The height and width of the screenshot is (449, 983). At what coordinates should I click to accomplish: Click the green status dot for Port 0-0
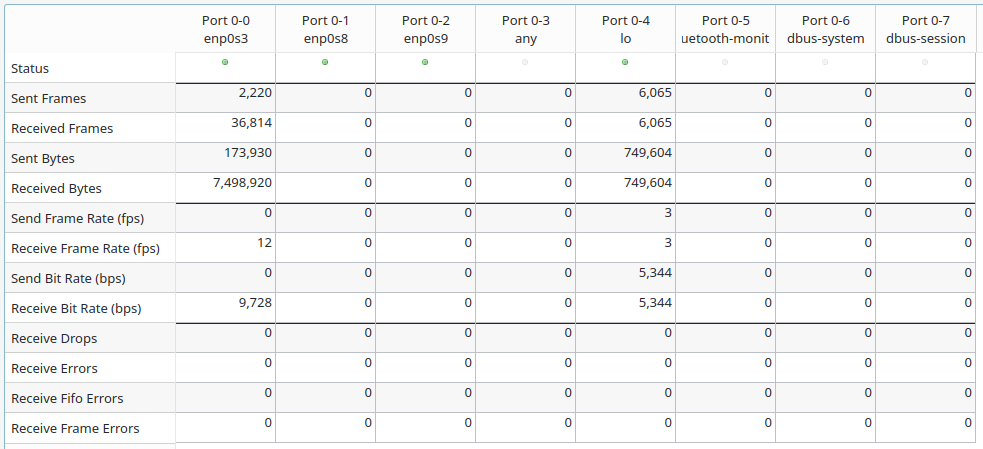tap(225, 62)
